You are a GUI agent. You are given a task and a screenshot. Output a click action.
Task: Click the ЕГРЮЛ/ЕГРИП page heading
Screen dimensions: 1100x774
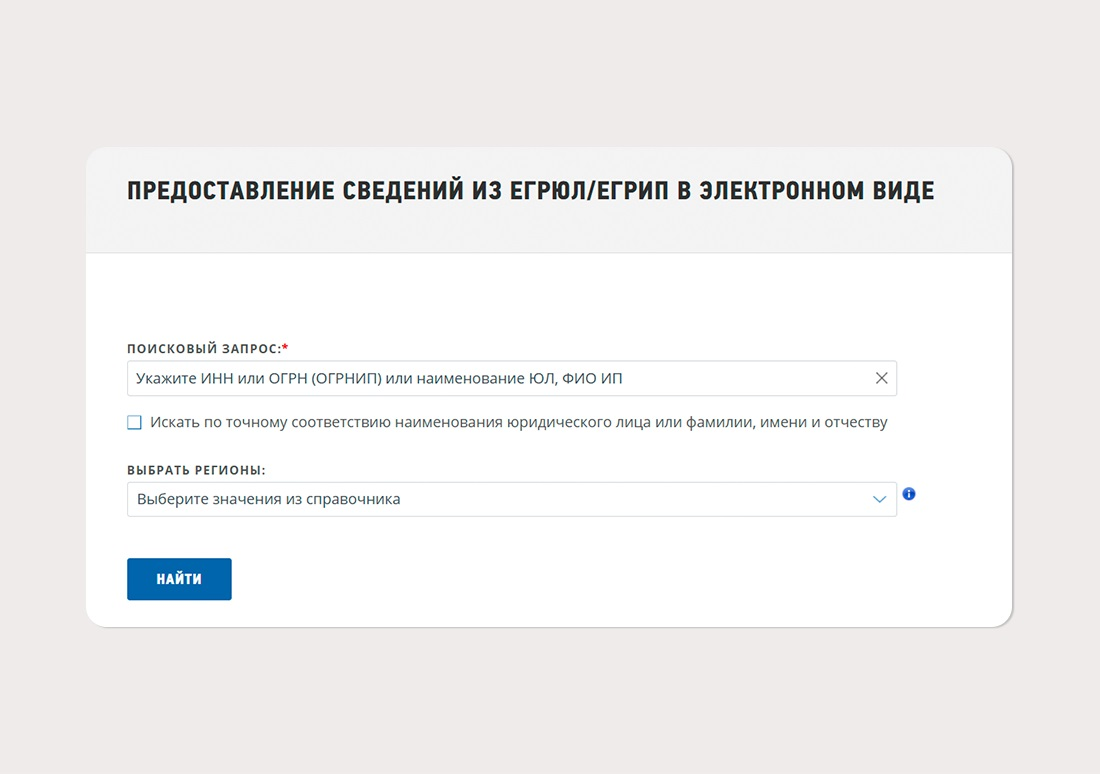530,191
